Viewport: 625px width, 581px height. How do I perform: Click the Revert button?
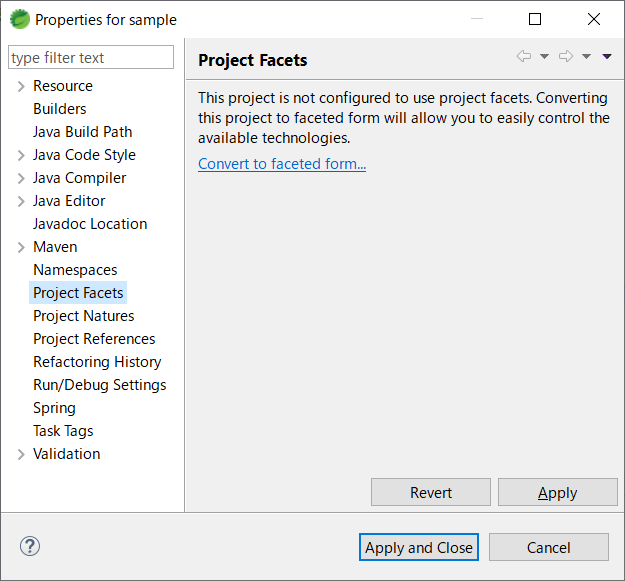coord(431,493)
